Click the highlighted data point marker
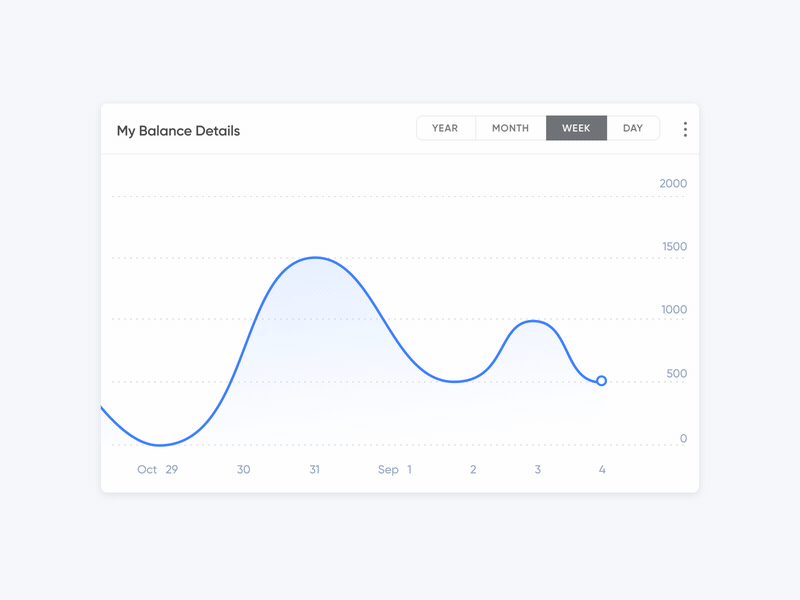This screenshot has width=800, height=600. pos(602,380)
